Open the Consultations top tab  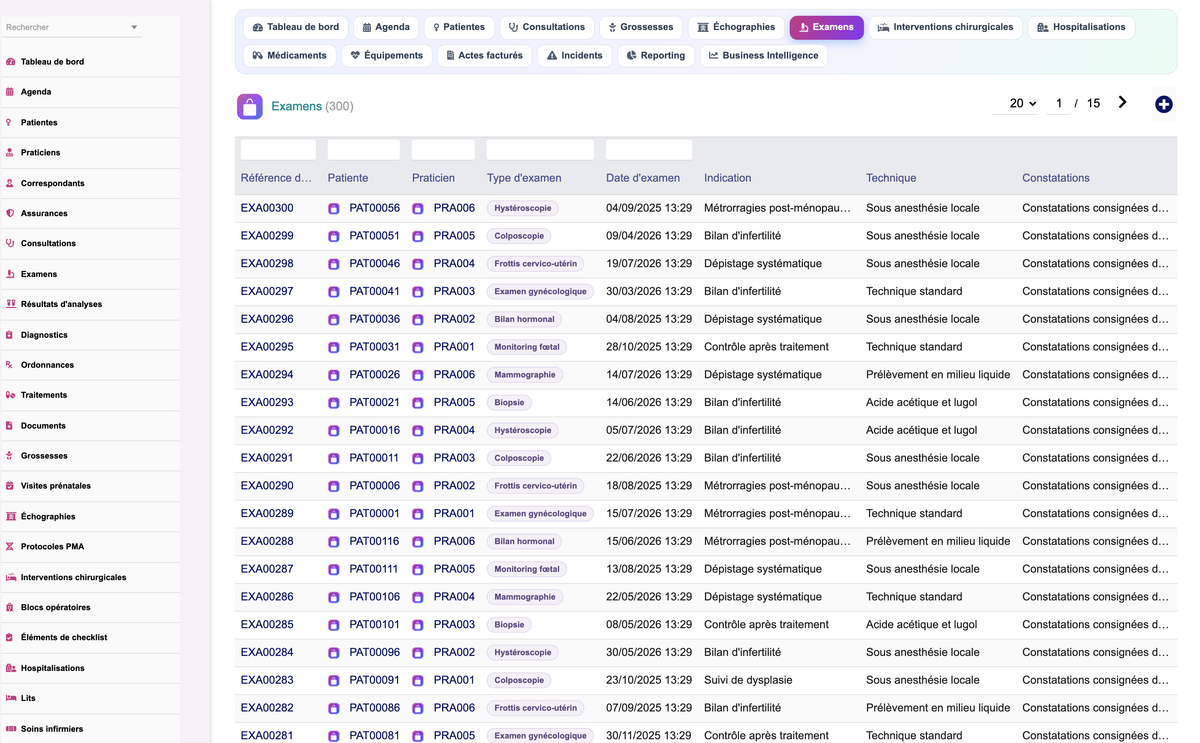[546, 27]
